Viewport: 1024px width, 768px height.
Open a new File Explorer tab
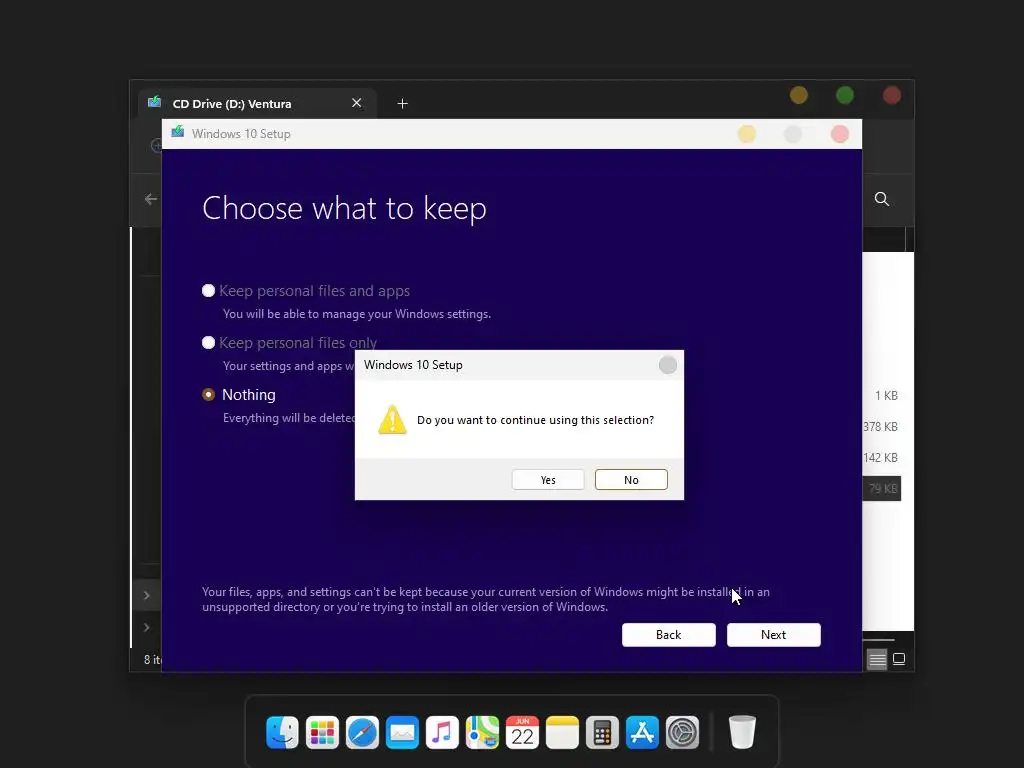(x=402, y=103)
